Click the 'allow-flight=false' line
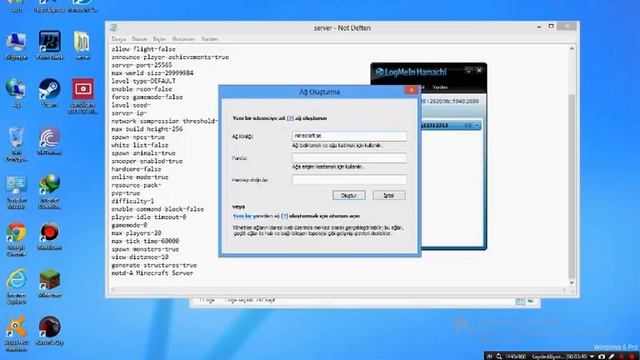This screenshot has height=360, width=640. coord(143,49)
